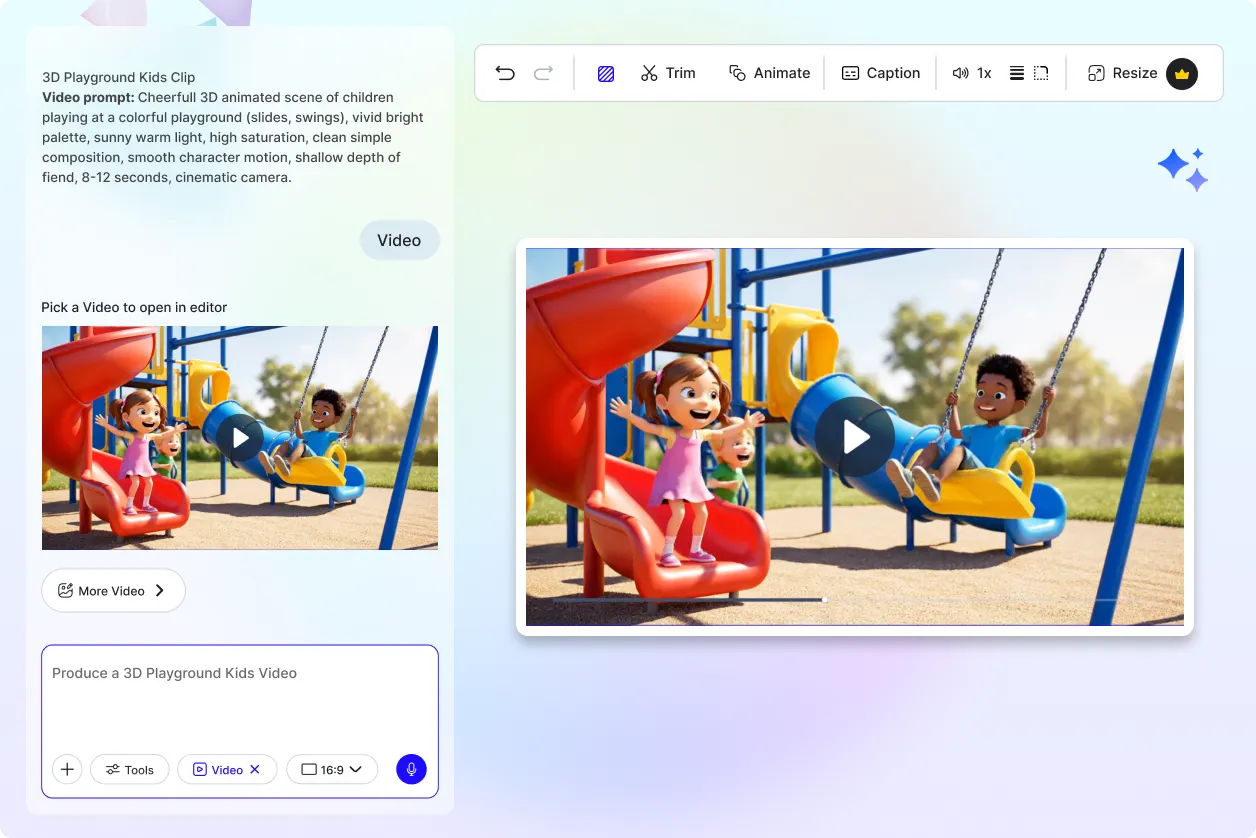Click the undo icon

tap(505, 72)
